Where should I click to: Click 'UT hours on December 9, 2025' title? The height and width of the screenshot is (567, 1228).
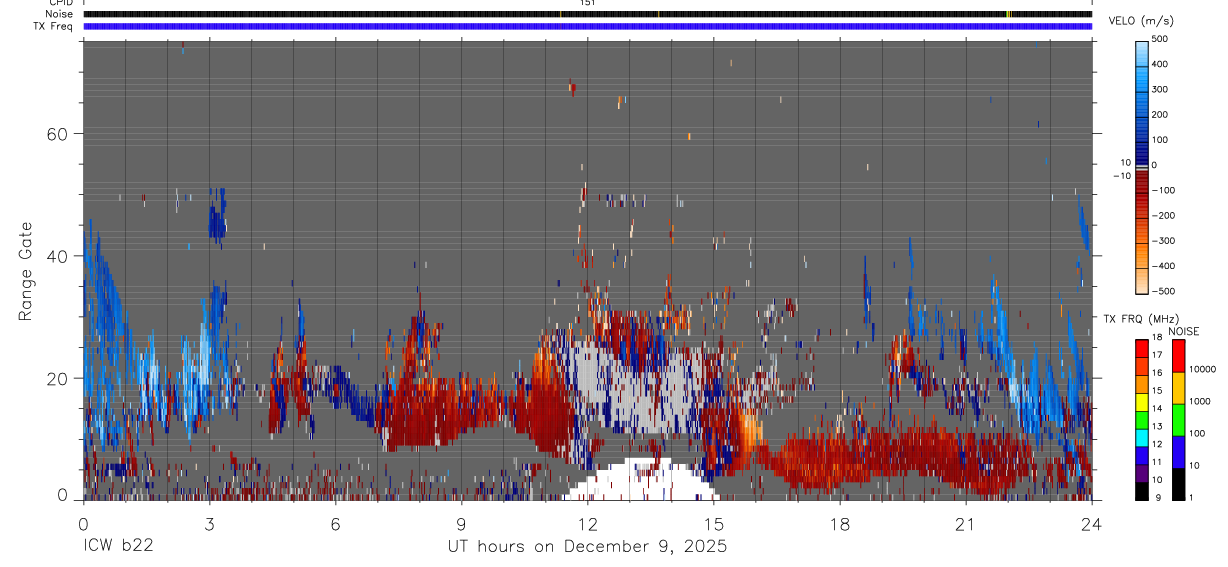click(x=587, y=547)
